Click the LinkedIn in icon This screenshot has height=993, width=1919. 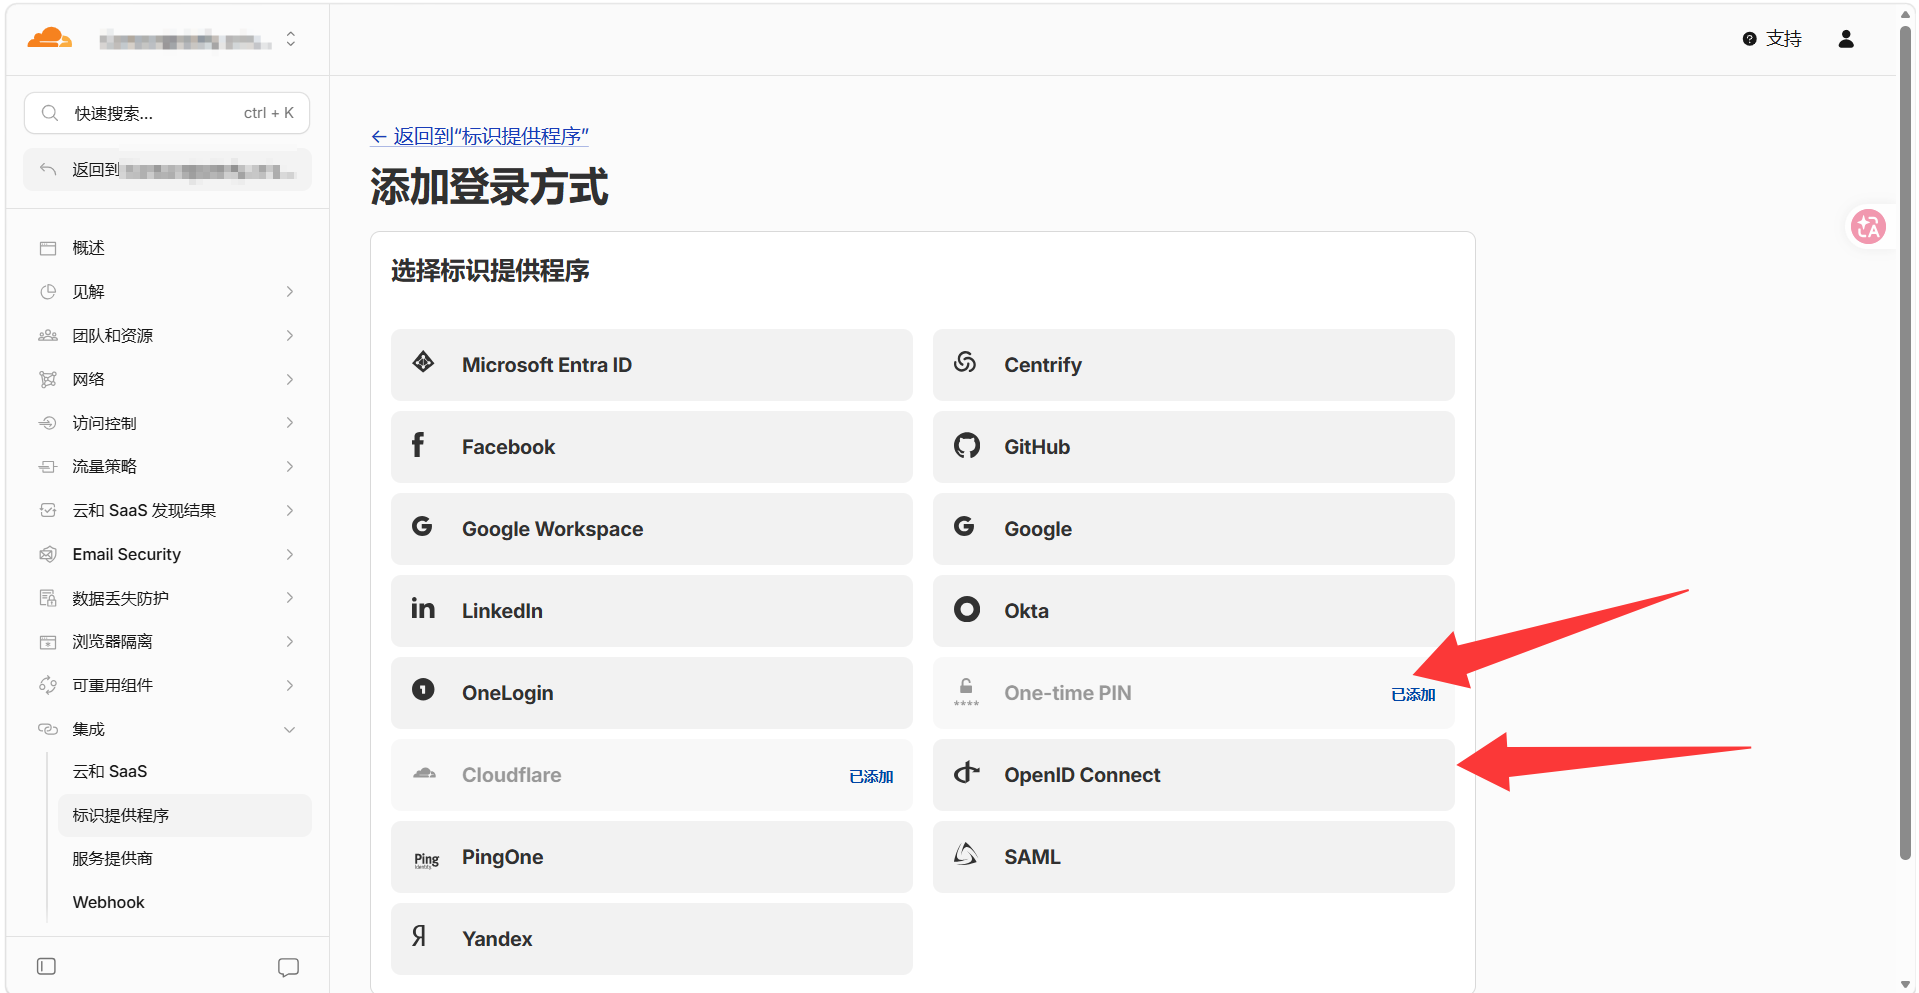(x=423, y=608)
